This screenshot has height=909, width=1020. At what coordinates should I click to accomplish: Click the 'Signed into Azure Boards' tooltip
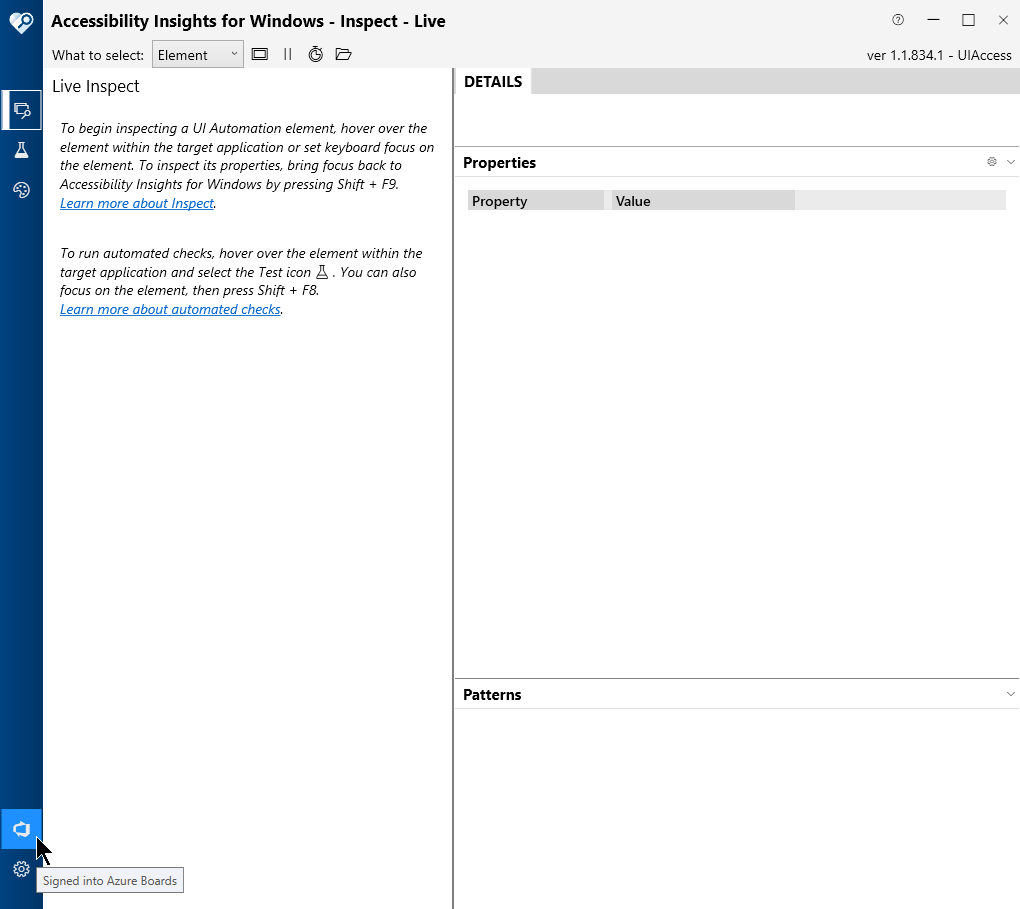click(110, 880)
